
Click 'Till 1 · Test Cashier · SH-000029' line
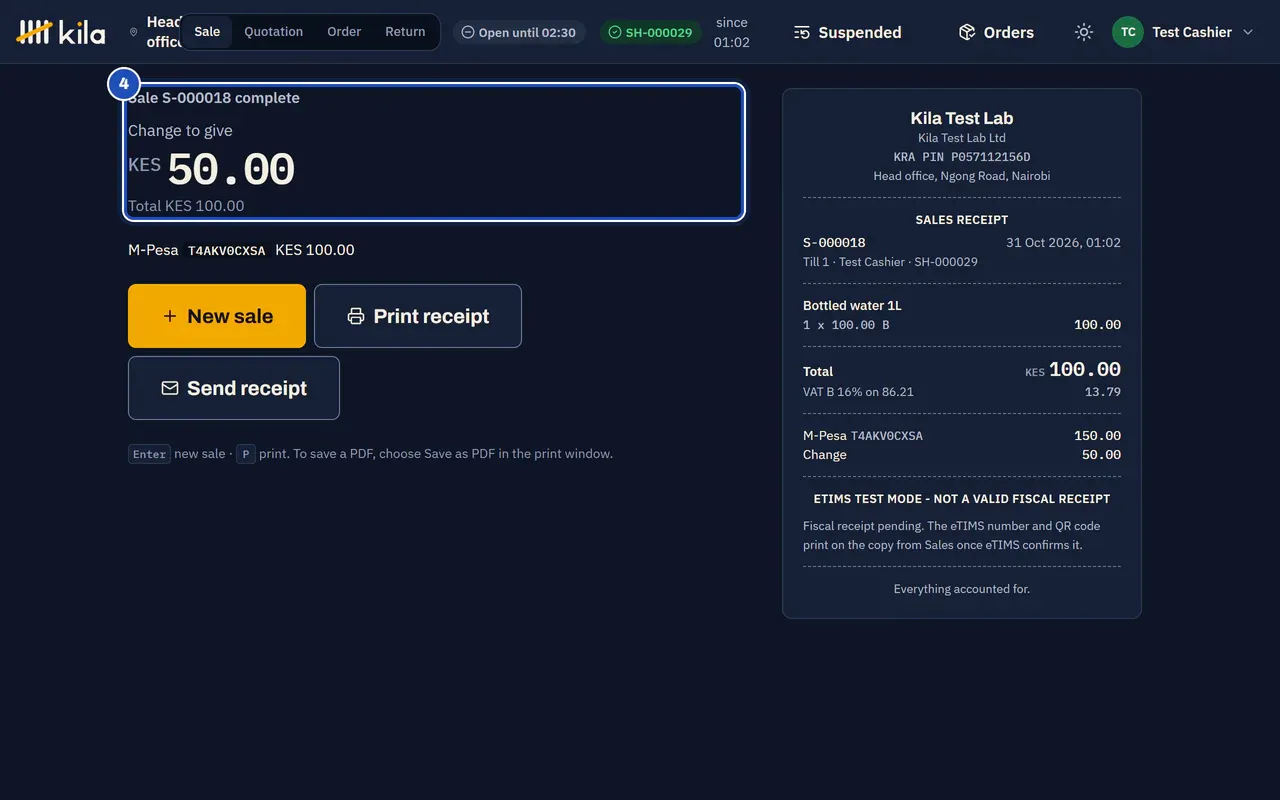pyautogui.click(x=890, y=262)
